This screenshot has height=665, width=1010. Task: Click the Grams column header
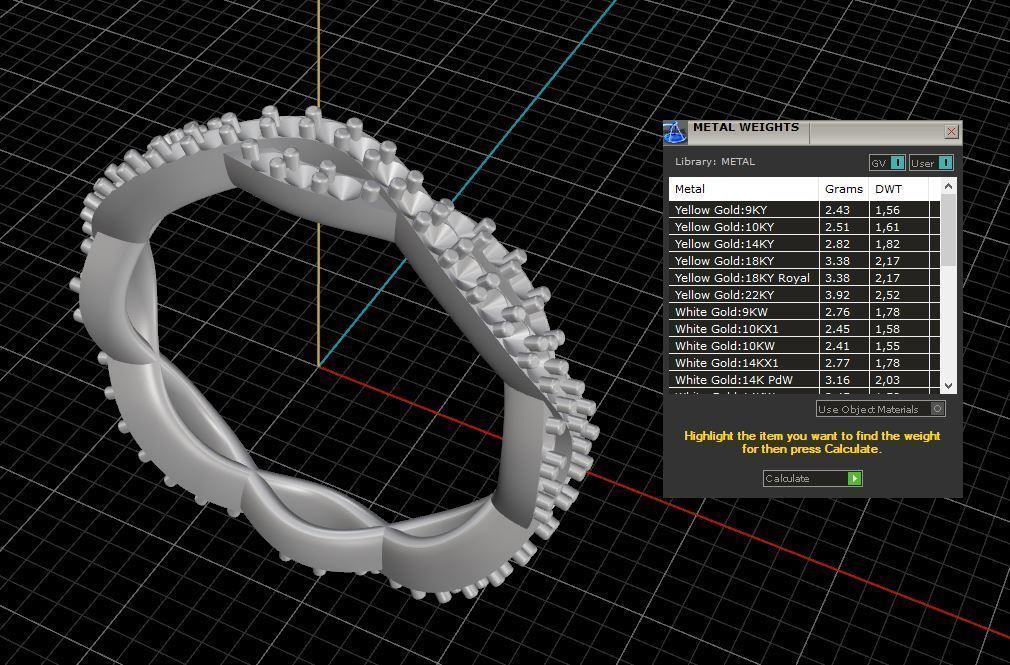844,189
